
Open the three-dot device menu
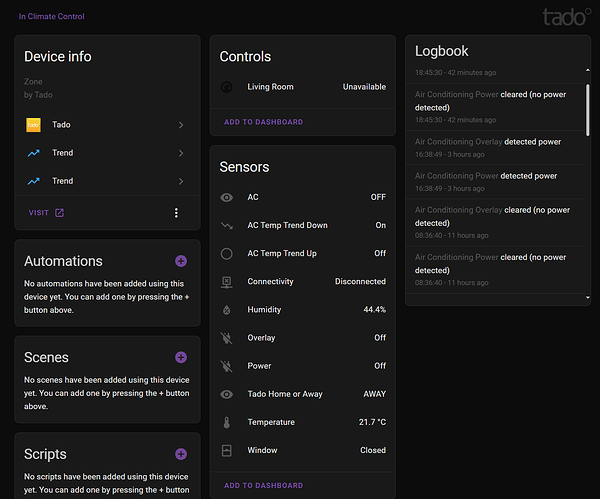(x=176, y=213)
